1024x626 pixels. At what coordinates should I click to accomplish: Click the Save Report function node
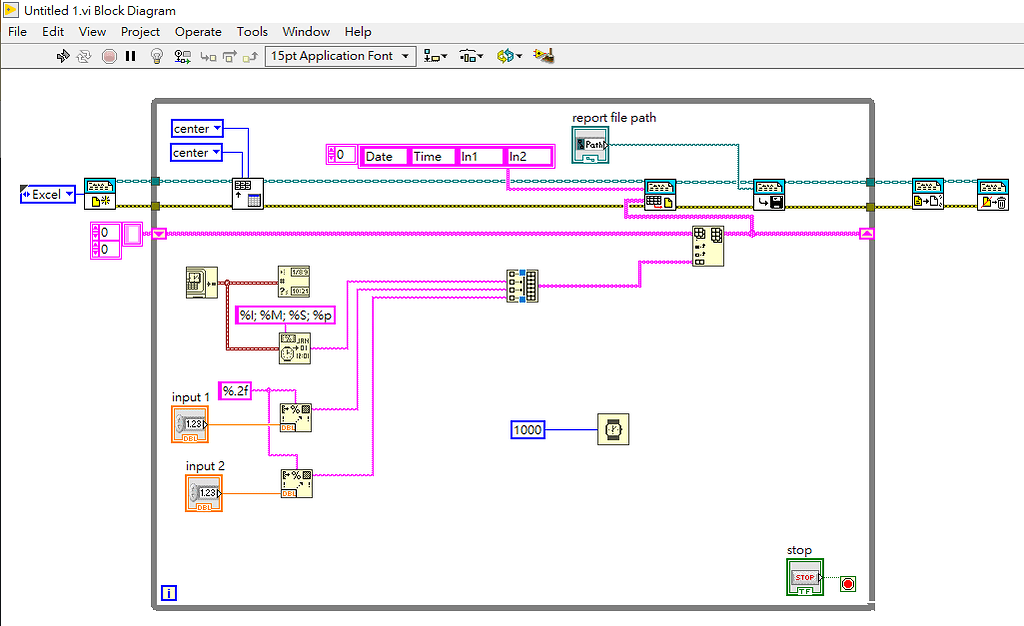[x=769, y=194]
